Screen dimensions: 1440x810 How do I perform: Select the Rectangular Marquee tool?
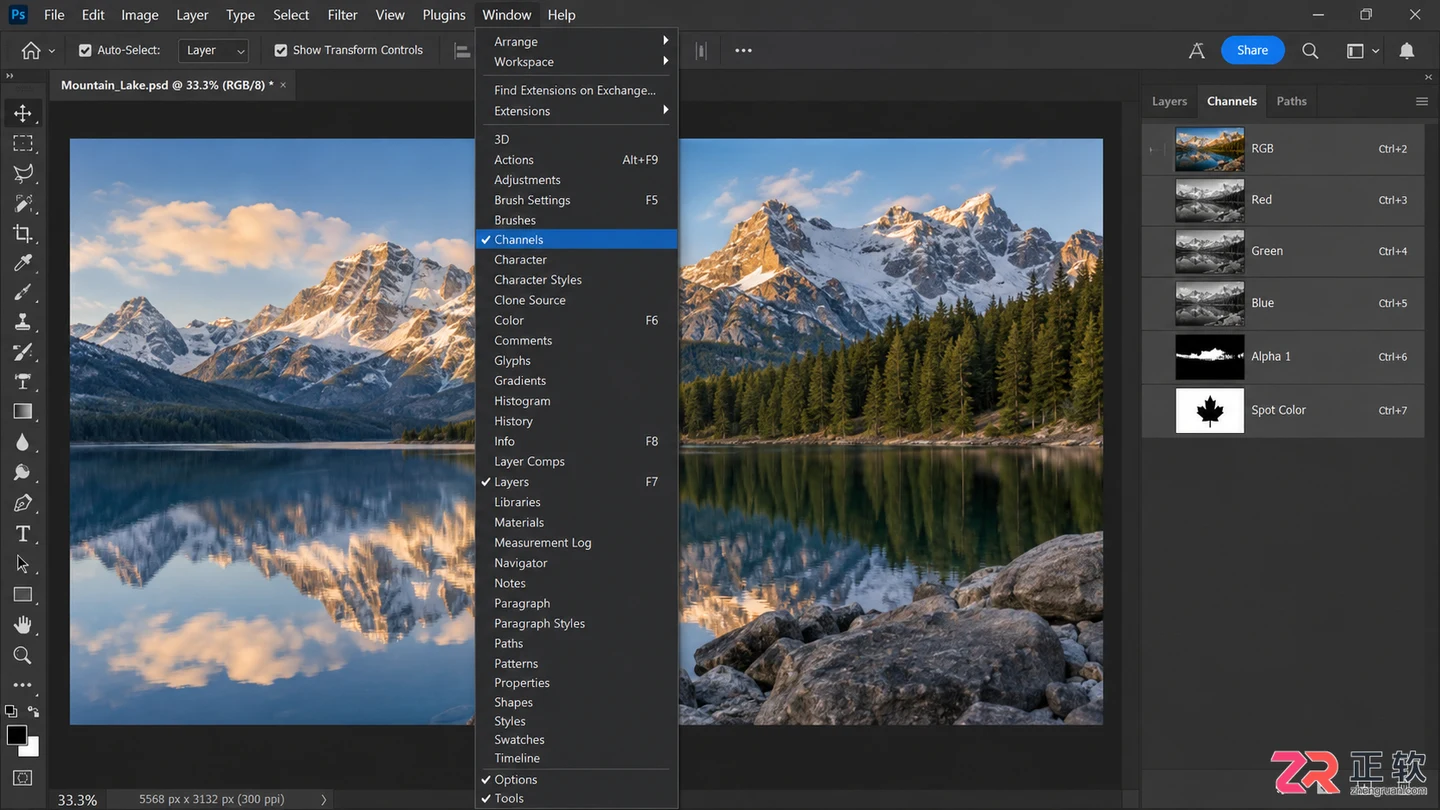(x=23, y=143)
